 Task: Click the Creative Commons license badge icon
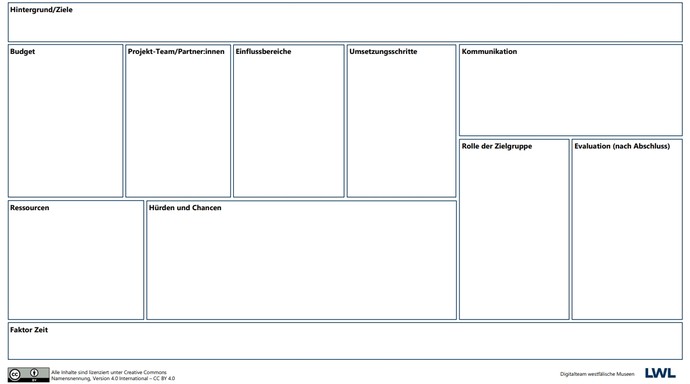click(x=29, y=375)
